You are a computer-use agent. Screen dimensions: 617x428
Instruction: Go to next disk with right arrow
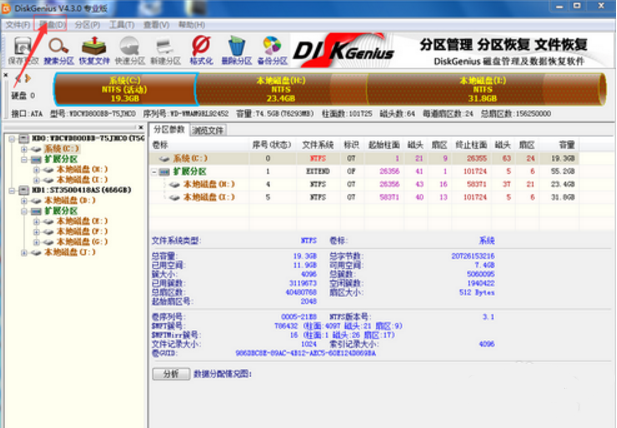[x=28, y=78]
